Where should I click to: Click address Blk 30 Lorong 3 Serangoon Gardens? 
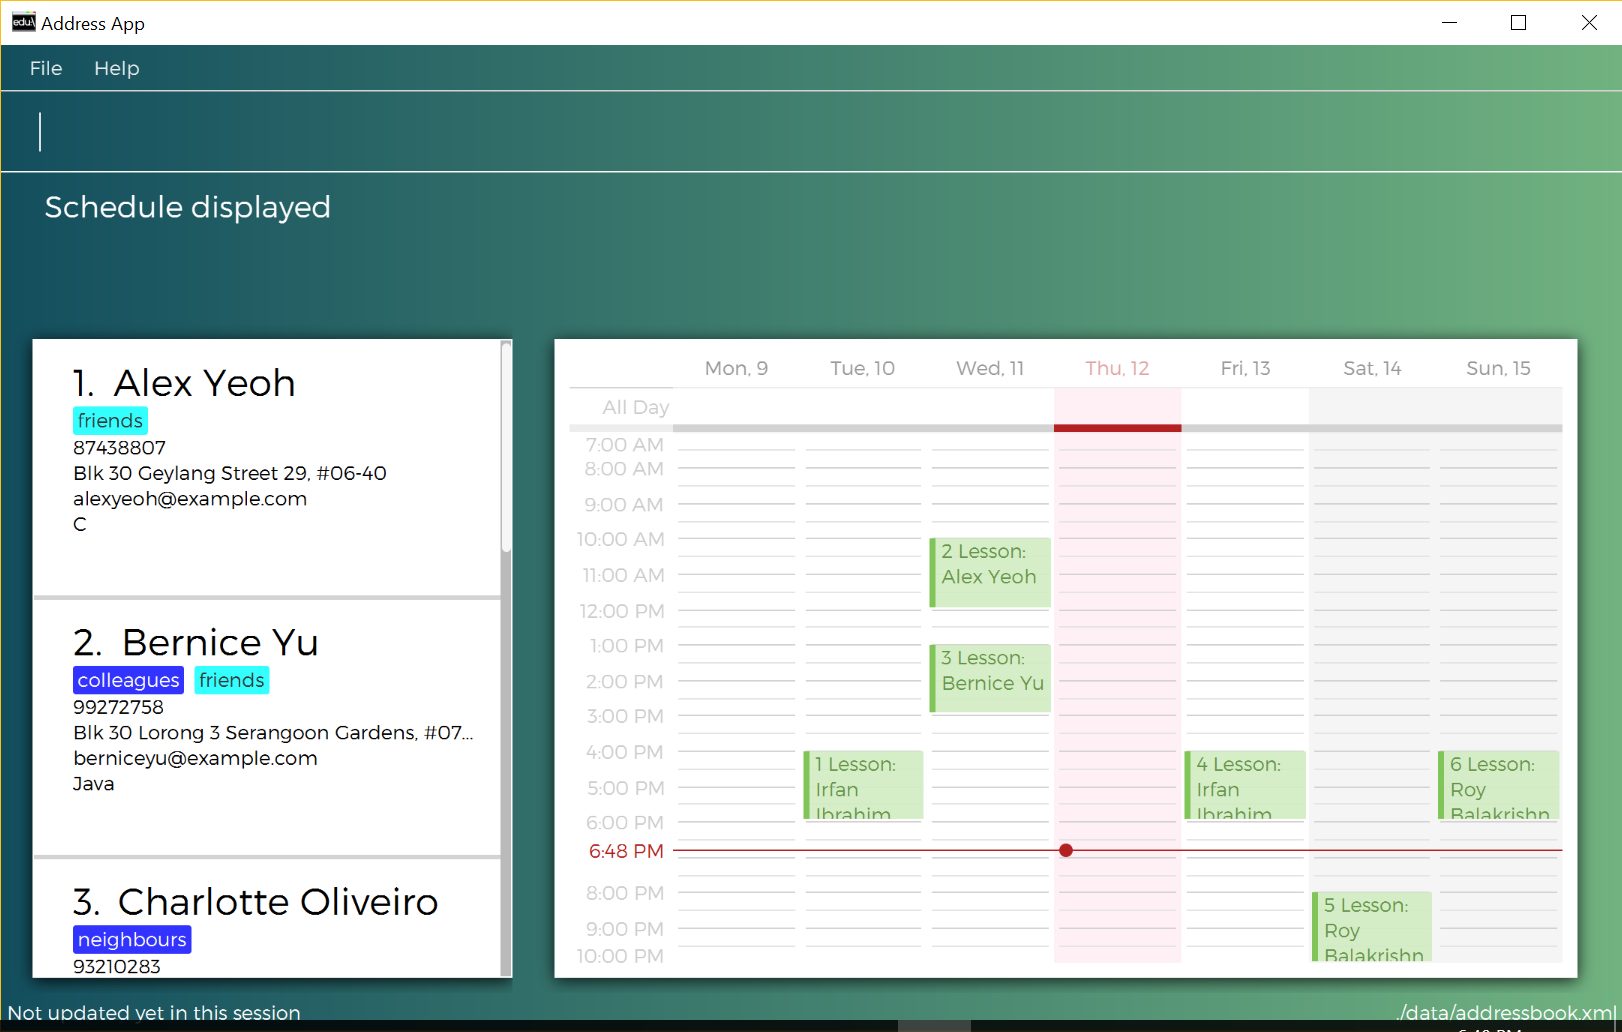273,733
